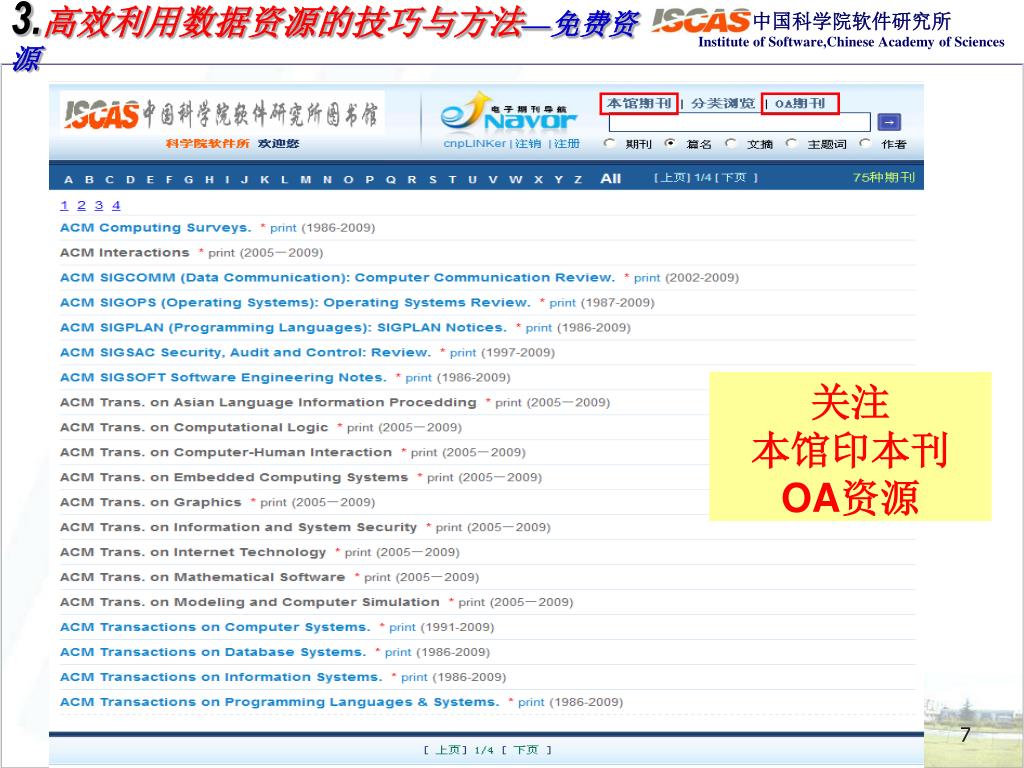Click ACM Trans. on Computer-Human Interaction
1024x768 pixels.
(x=226, y=453)
